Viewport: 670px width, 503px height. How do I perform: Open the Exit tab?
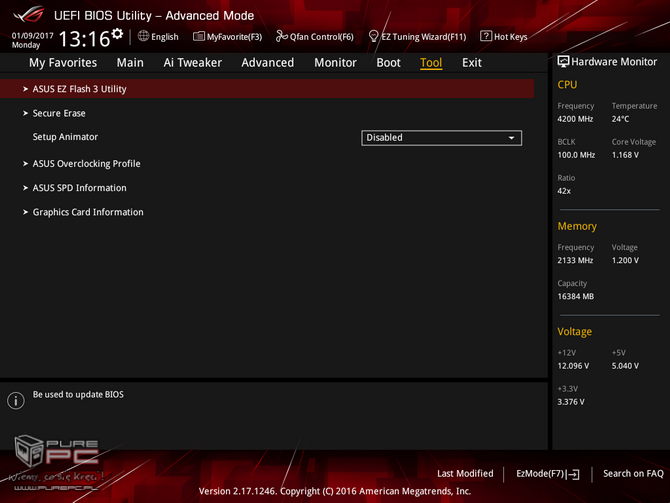(472, 63)
